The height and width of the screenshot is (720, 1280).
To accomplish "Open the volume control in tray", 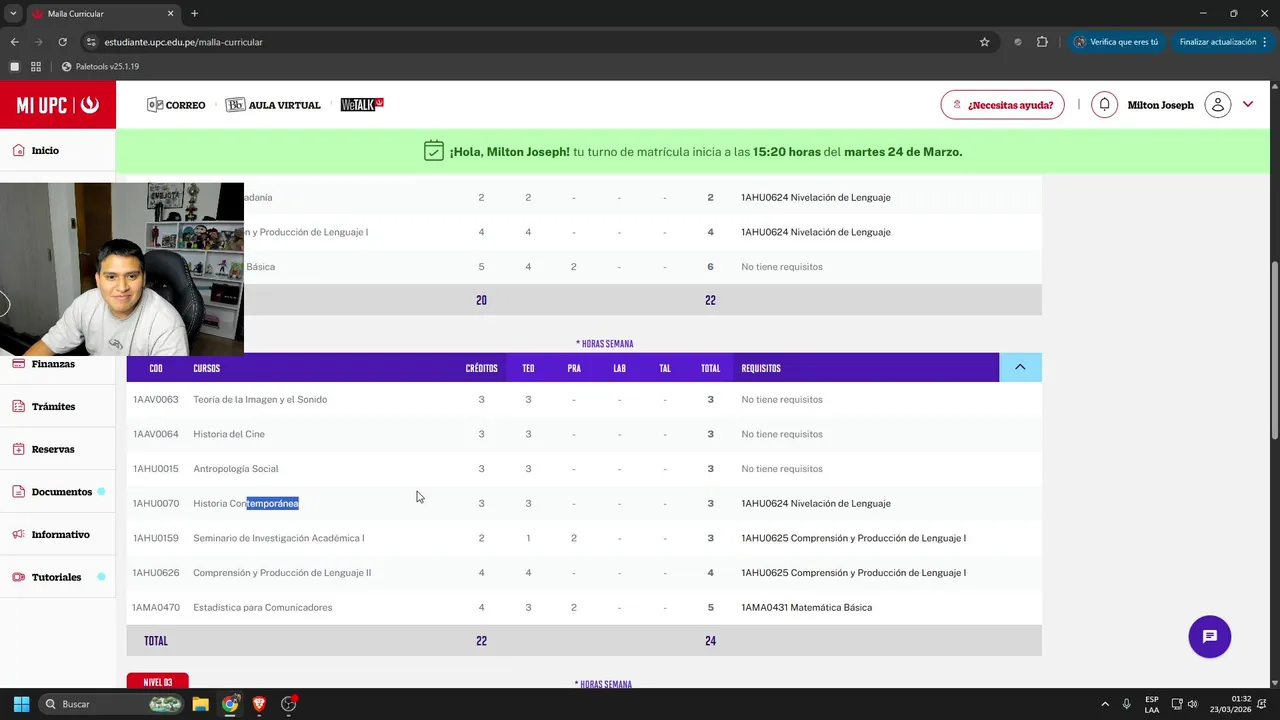I will (1193, 704).
